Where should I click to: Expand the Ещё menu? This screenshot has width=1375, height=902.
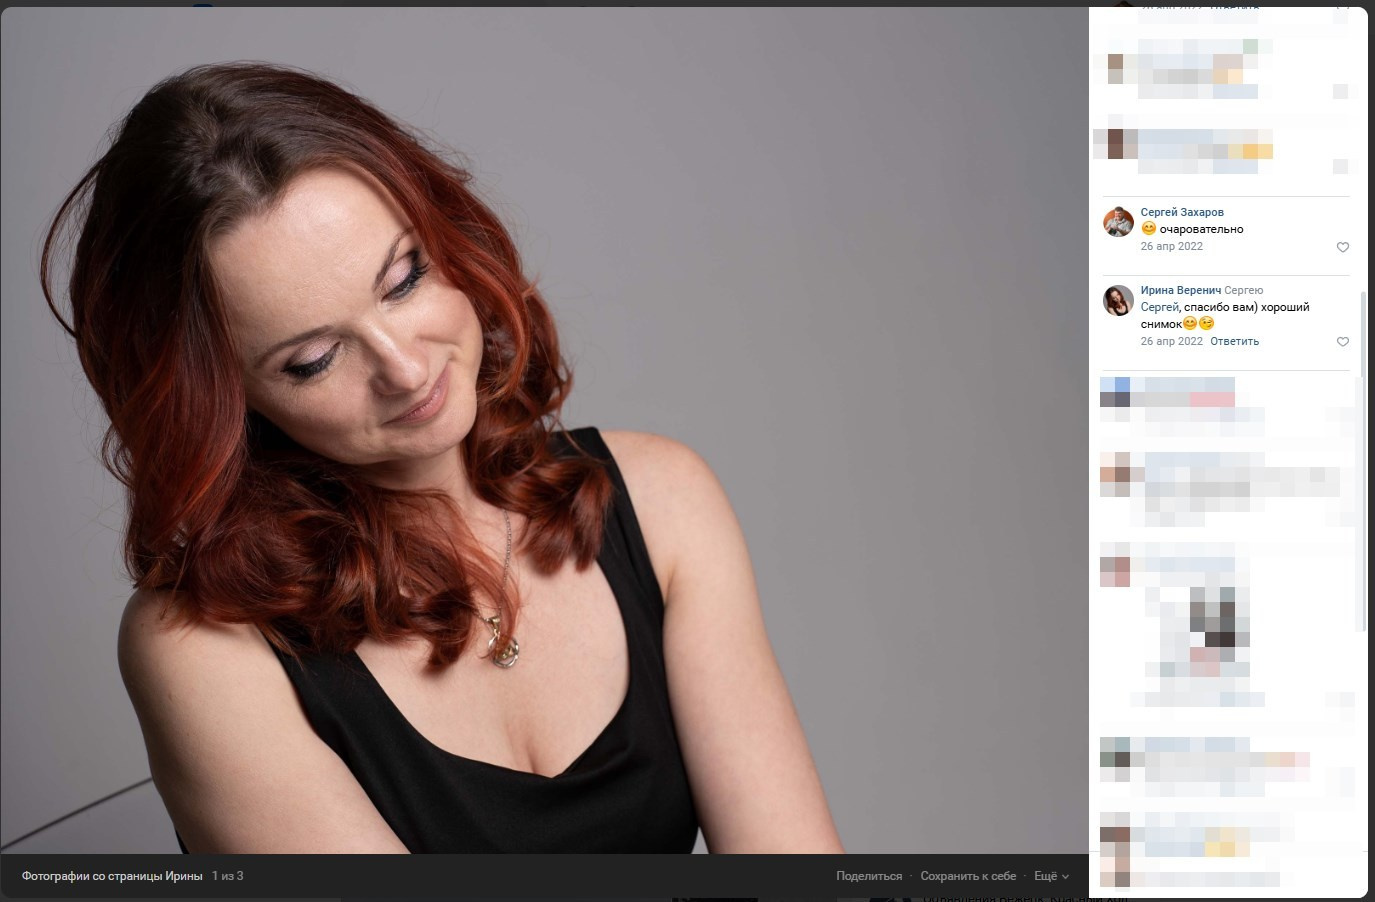[1051, 876]
